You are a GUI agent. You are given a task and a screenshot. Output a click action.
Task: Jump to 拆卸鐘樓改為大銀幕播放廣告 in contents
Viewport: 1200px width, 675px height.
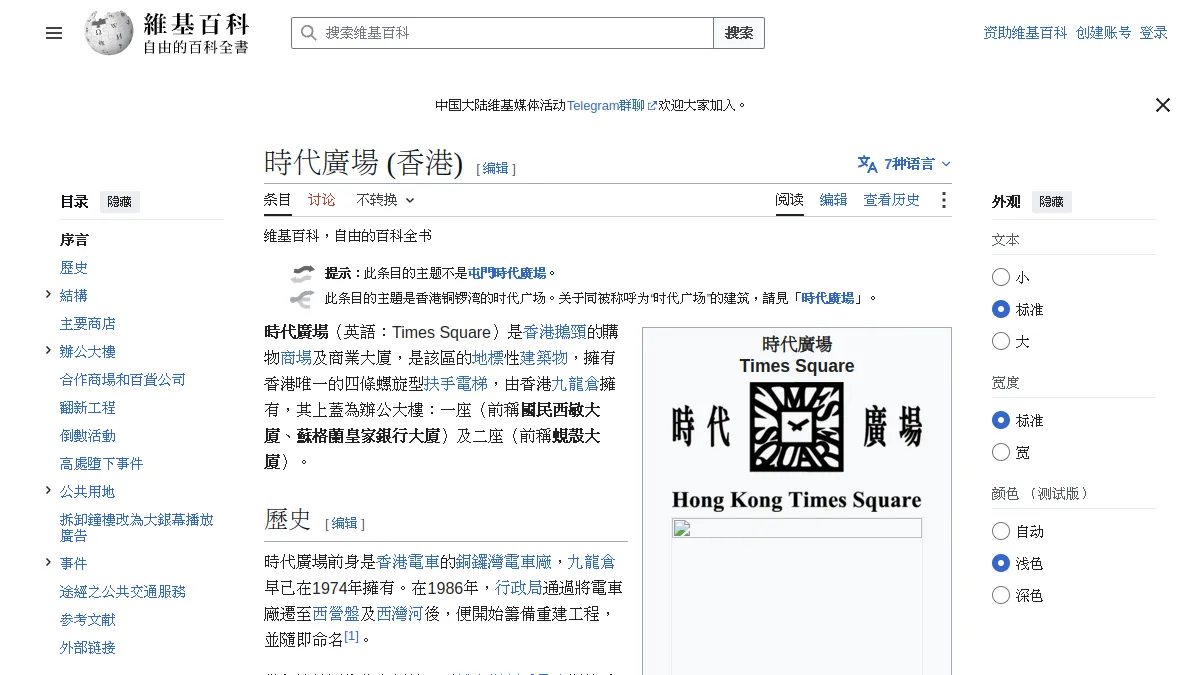[137, 527]
